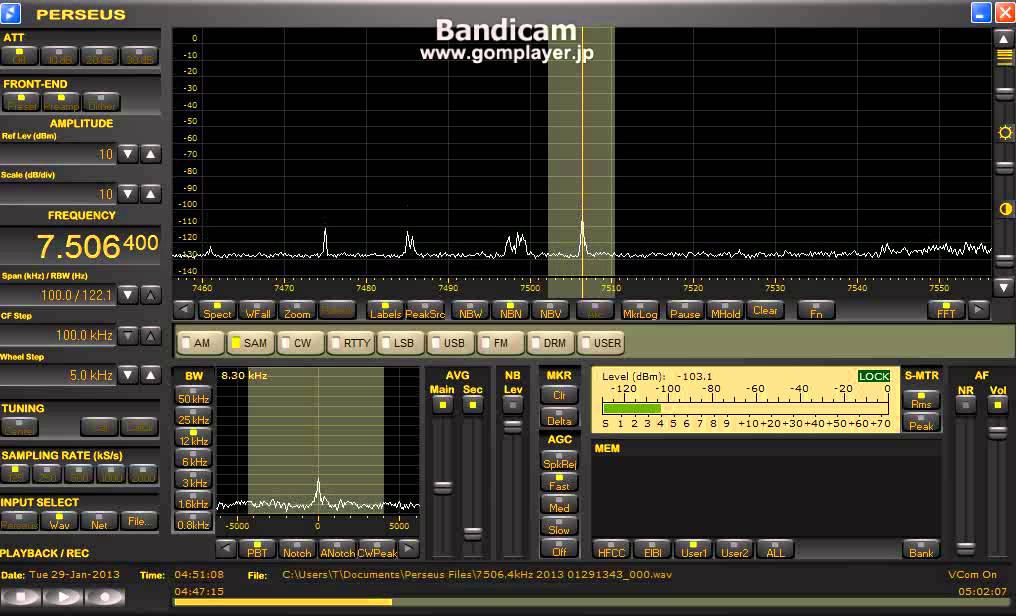
Task: Select AM demodulation mode
Action: (200, 343)
